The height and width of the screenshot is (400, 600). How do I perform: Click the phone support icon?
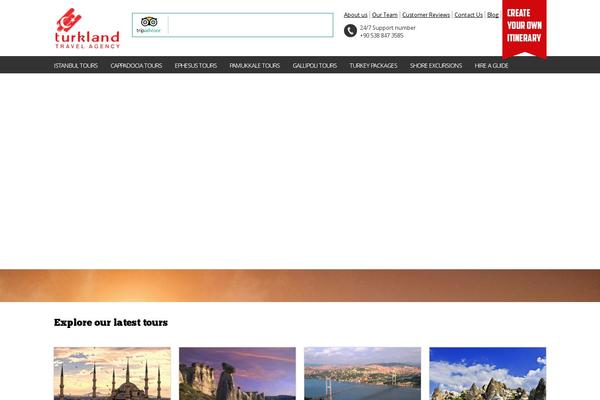[350, 31]
